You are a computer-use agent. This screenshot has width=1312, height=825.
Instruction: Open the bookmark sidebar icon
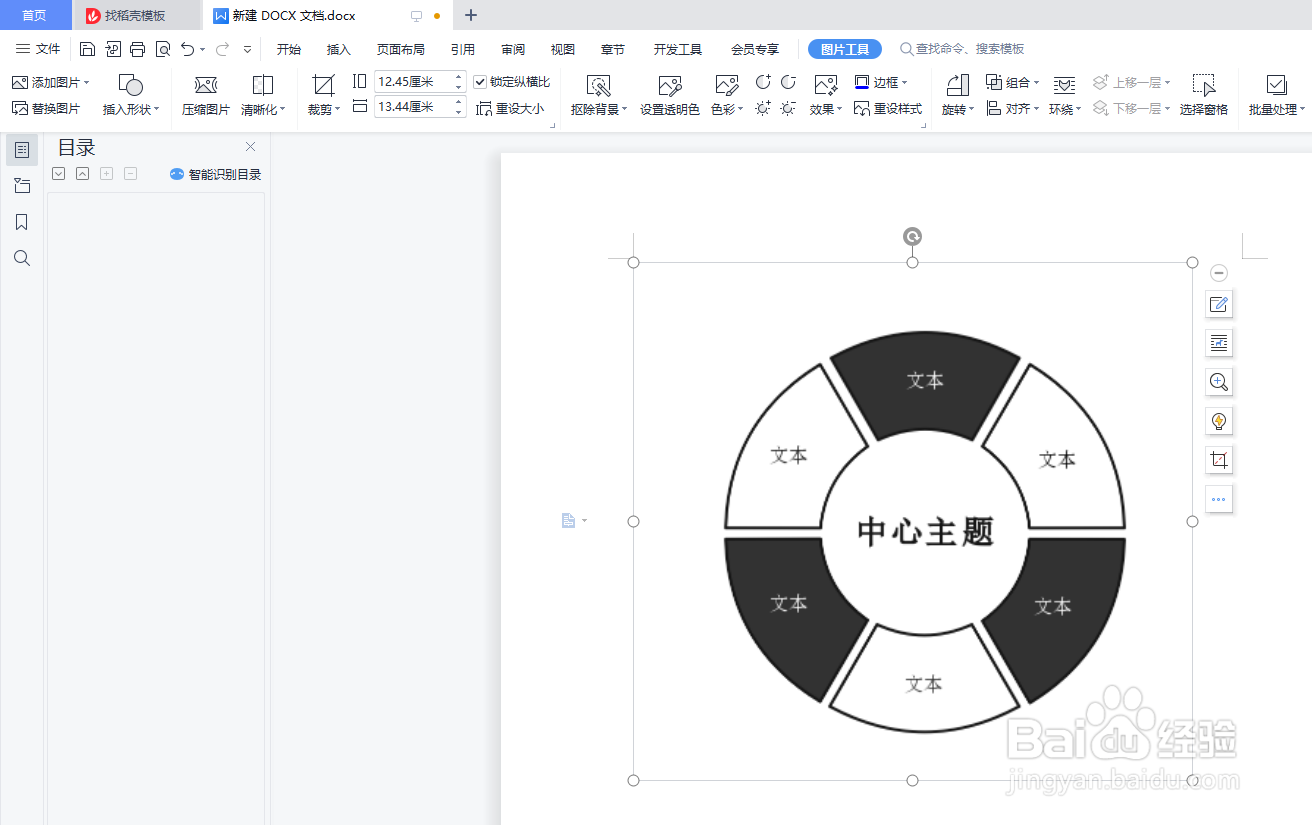[x=22, y=222]
